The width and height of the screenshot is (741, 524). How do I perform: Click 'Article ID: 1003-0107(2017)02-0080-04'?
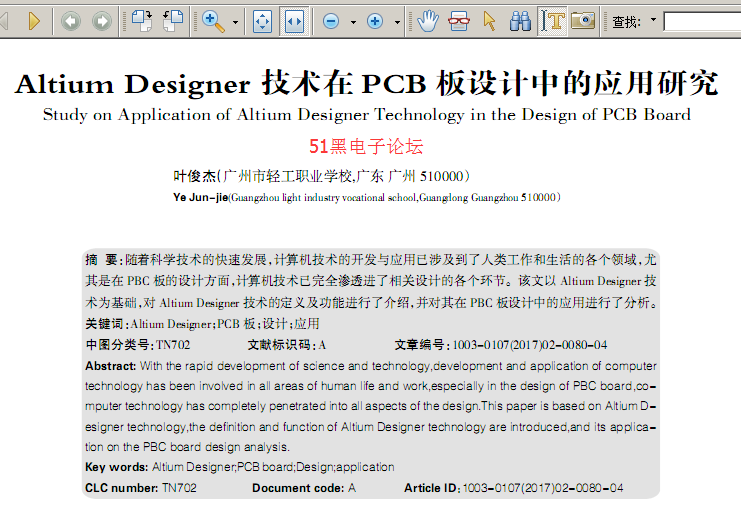[x=514, y=488]
